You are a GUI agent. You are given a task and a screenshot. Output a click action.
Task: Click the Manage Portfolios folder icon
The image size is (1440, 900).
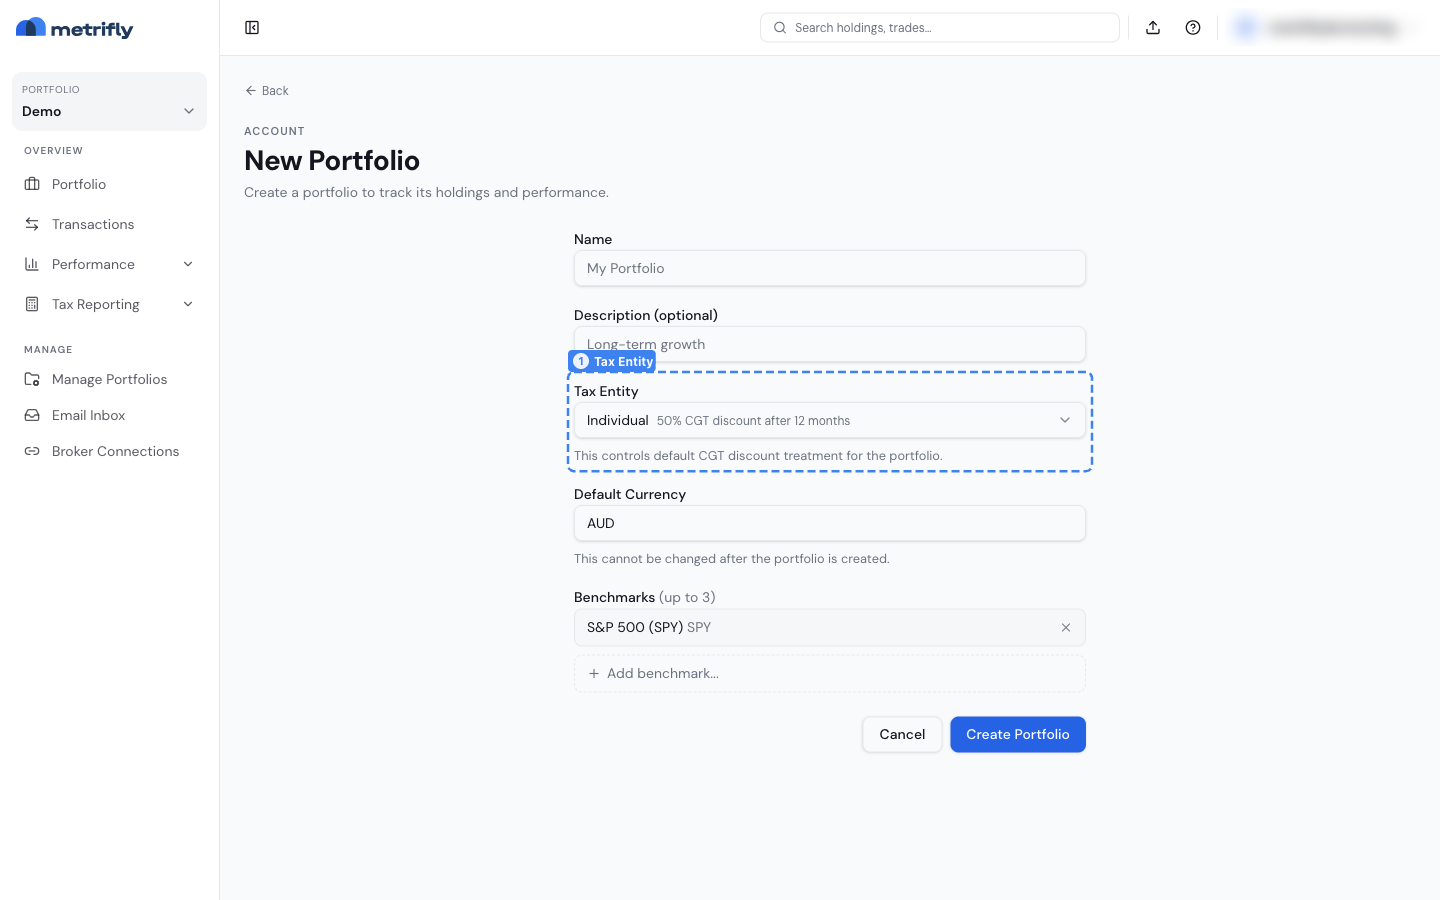pyautogui.click(x=32, y=379)
